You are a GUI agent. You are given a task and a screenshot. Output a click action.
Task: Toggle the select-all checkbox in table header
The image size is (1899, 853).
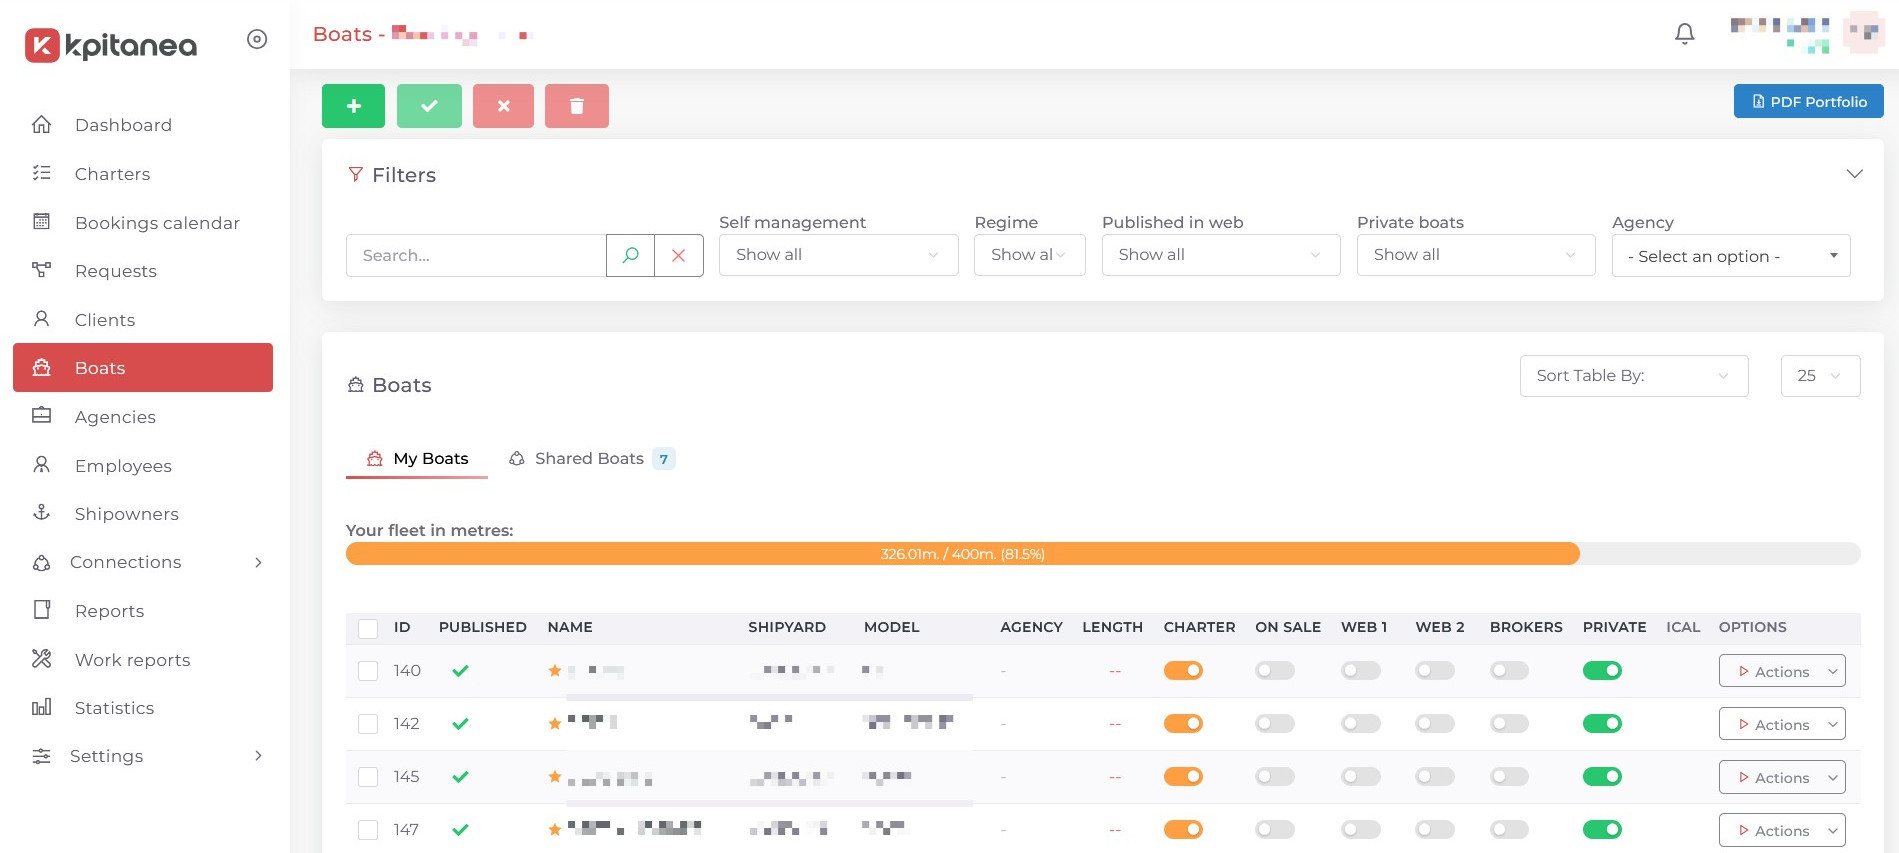tap(368, 628)
